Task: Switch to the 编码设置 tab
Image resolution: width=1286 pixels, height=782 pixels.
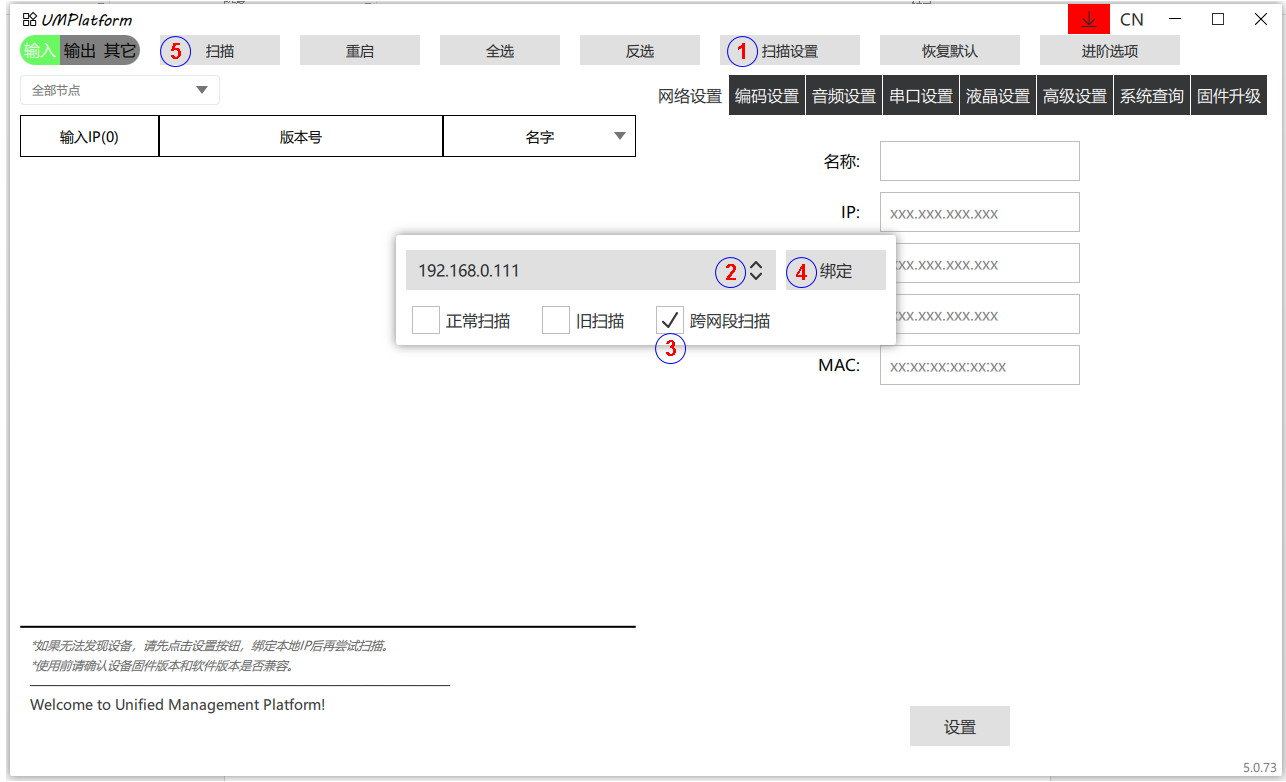Action: (767, 96)
